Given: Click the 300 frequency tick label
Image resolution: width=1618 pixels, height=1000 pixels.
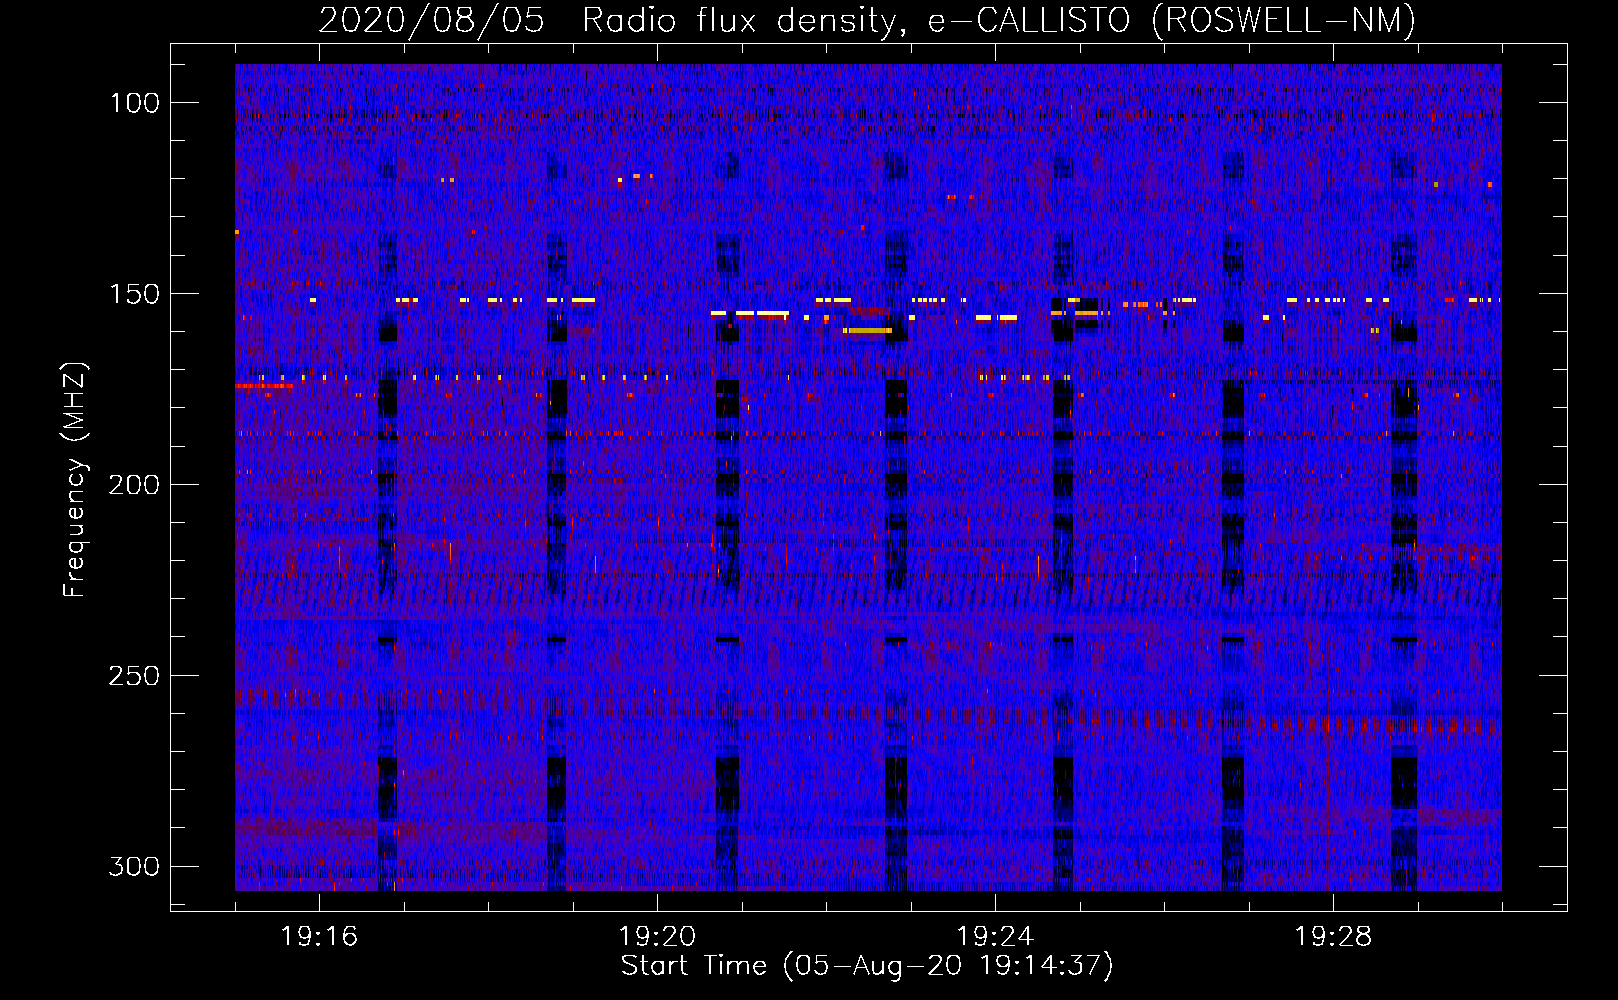Looking at the screenshot, I should (x=134, y=867).
